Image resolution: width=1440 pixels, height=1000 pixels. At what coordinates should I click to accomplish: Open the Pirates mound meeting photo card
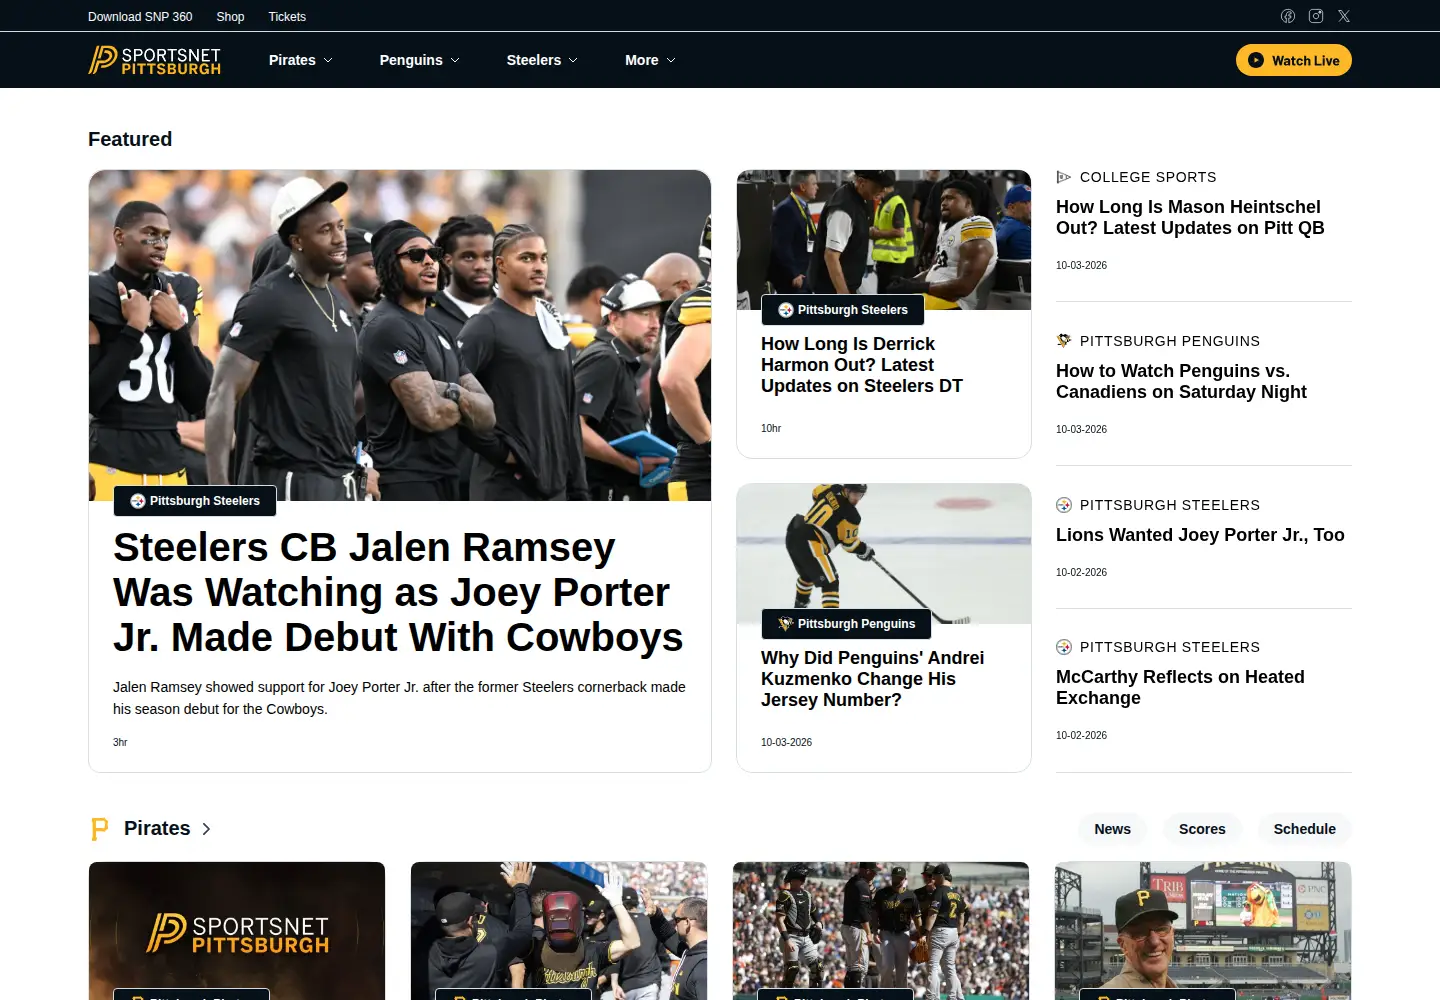click(x=881, y=931)
